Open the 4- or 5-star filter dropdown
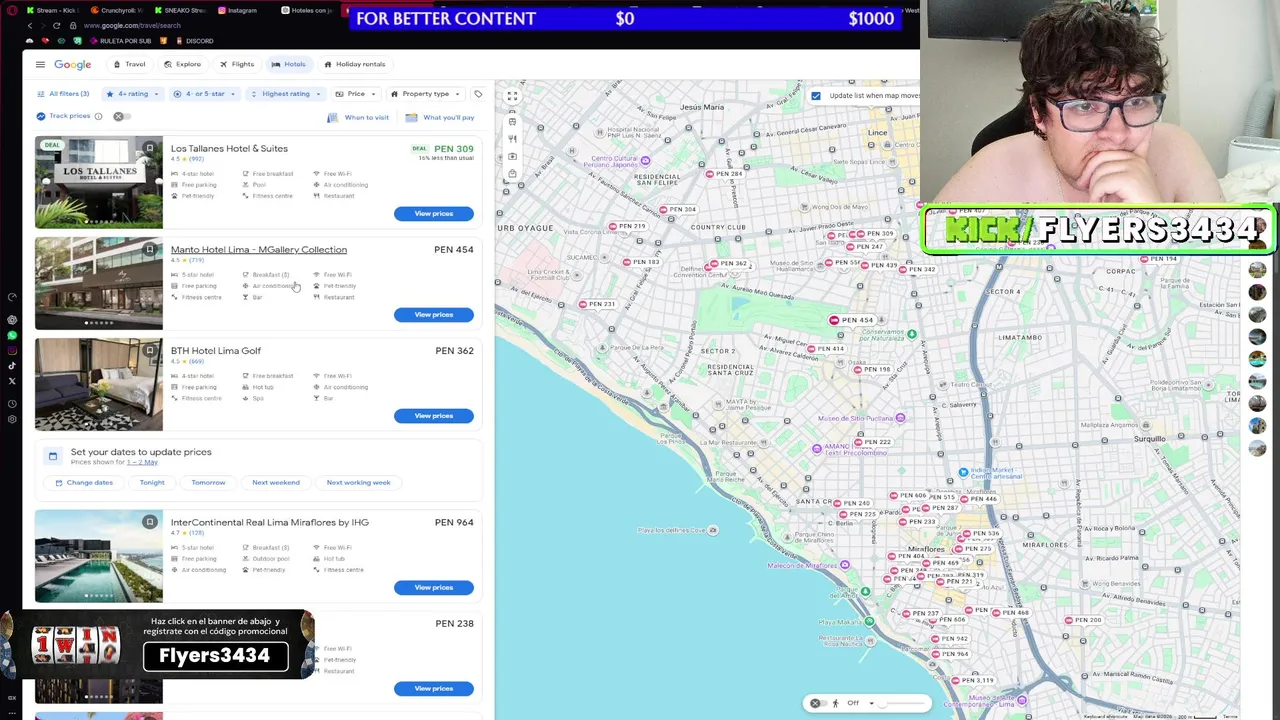 tap(204, 94)
